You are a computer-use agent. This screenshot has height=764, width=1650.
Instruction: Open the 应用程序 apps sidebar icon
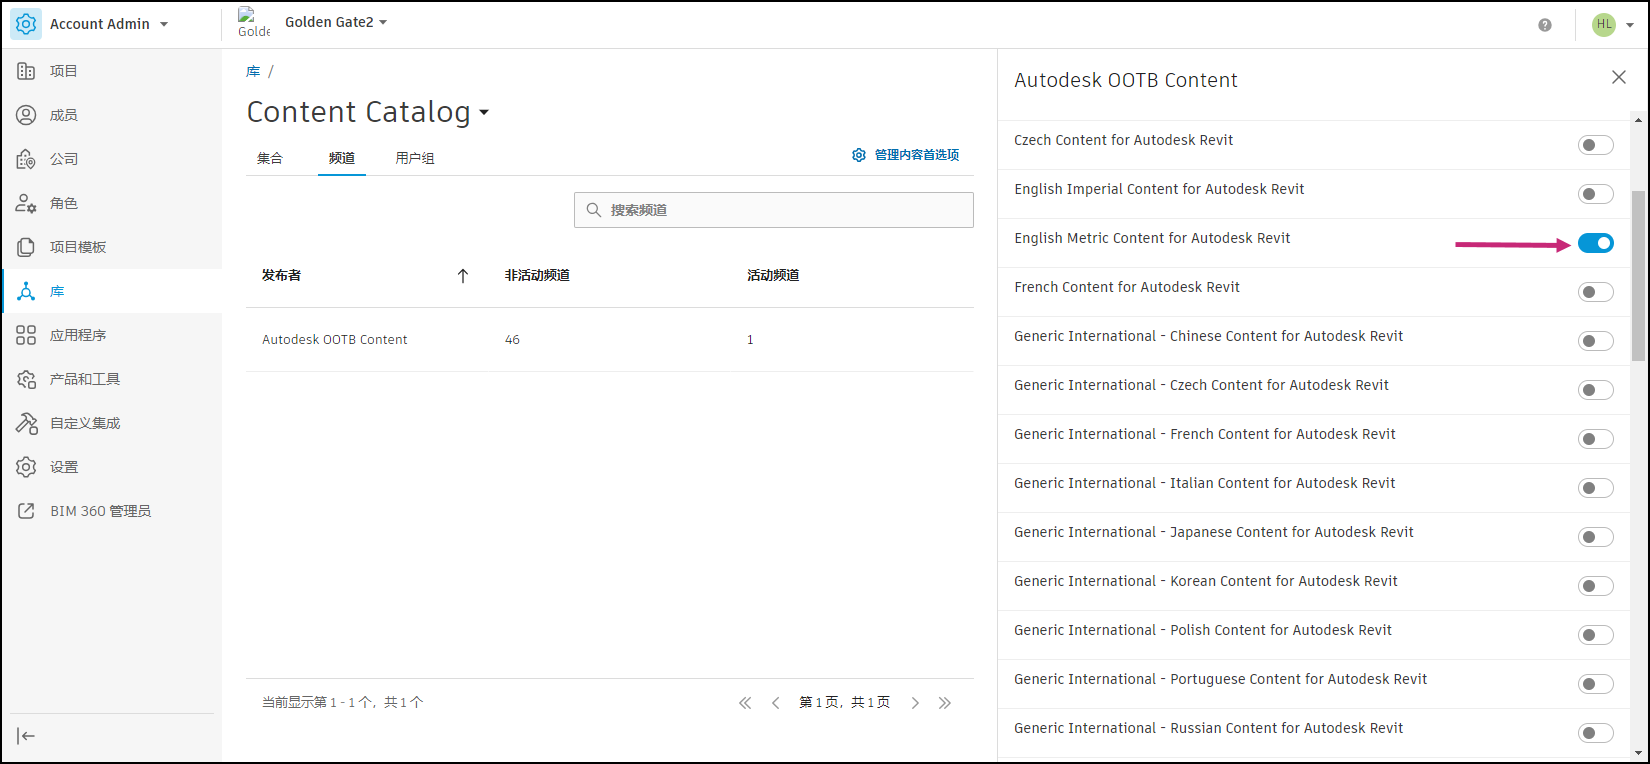click(26, 335)
